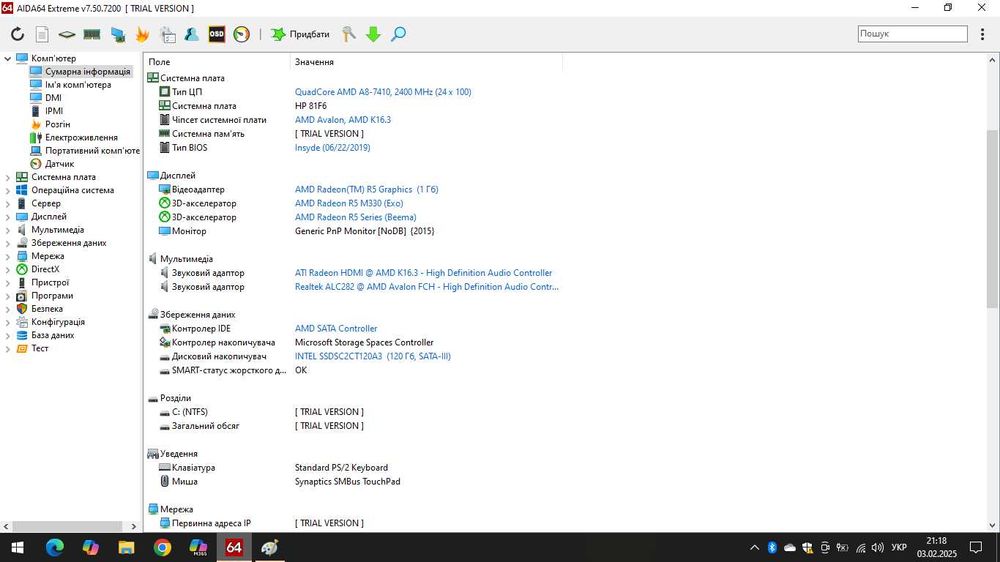Open the volume icon in system tray
Screen dimensions: 1000x562
coord(878,547)
